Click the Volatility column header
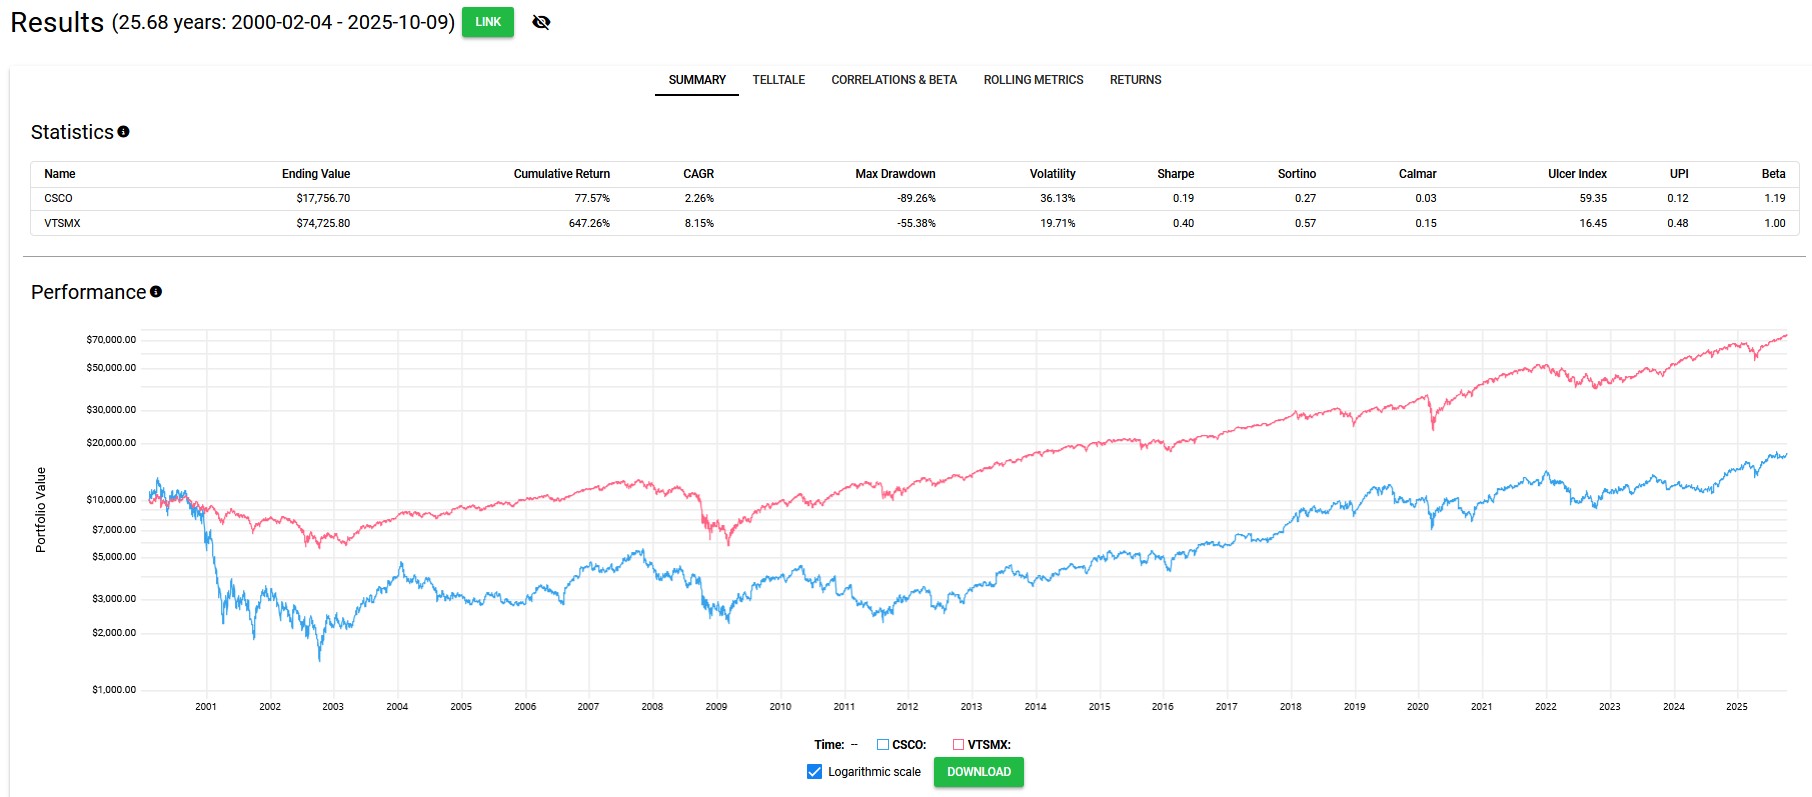 pyautogui.click(x=1053, y=174)
